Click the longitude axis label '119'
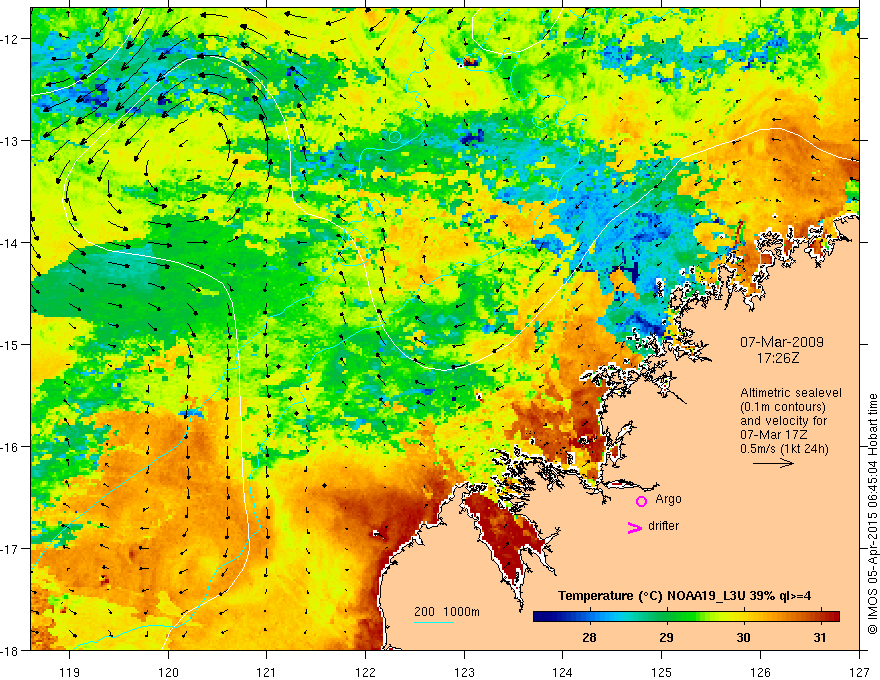Screen dimensions: 880x680 [70, 672]
